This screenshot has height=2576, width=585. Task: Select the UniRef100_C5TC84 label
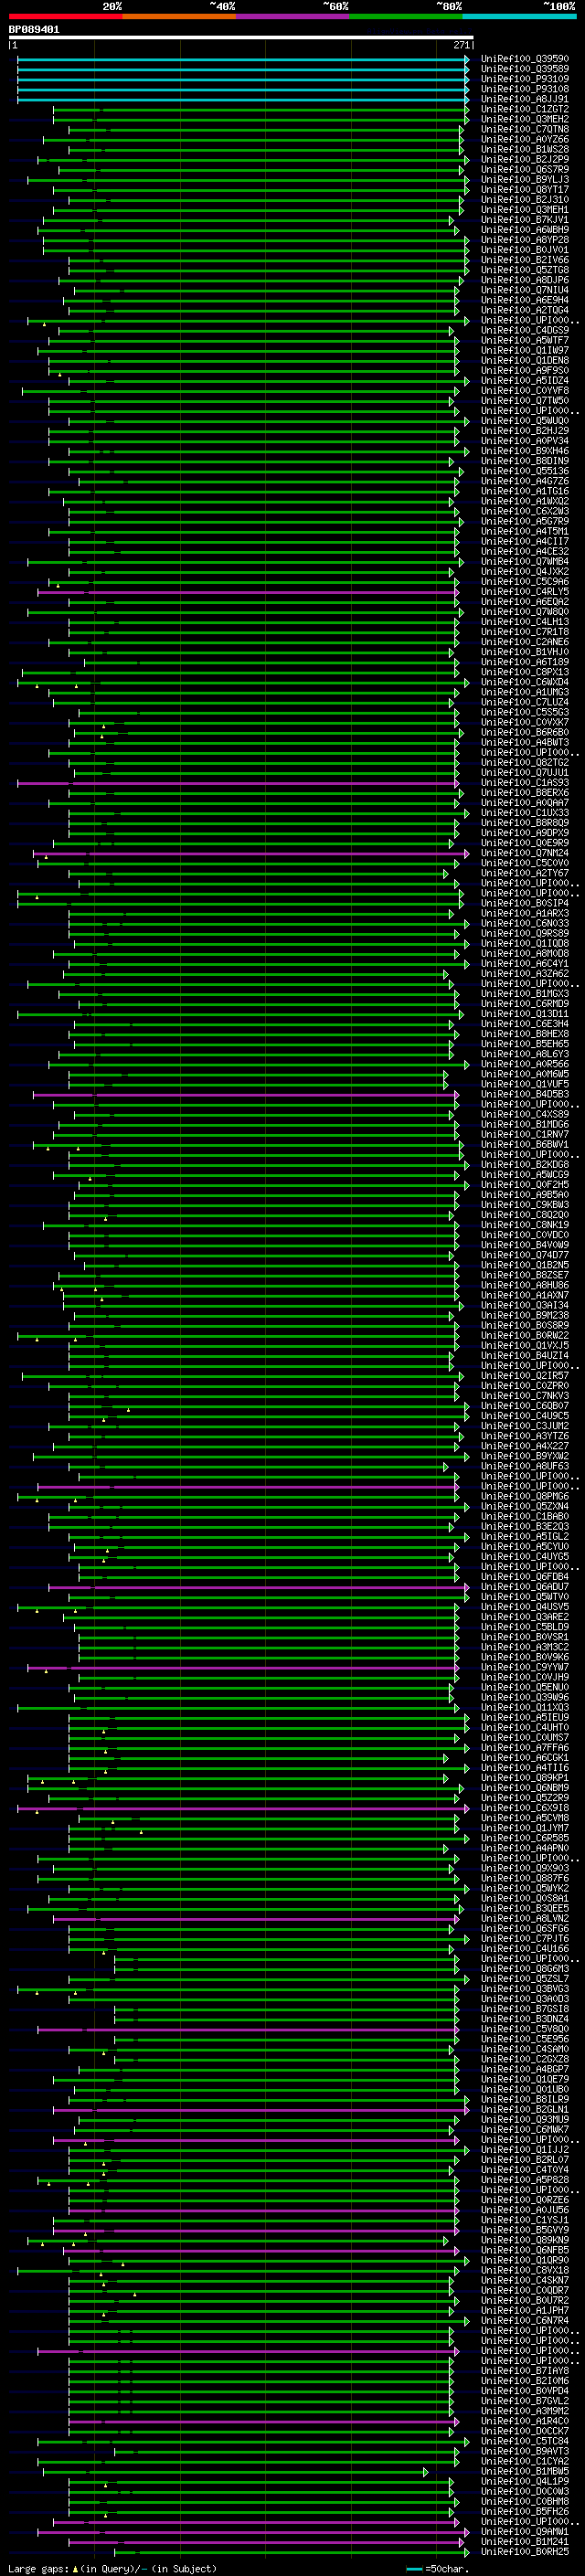coord(524,2441)
